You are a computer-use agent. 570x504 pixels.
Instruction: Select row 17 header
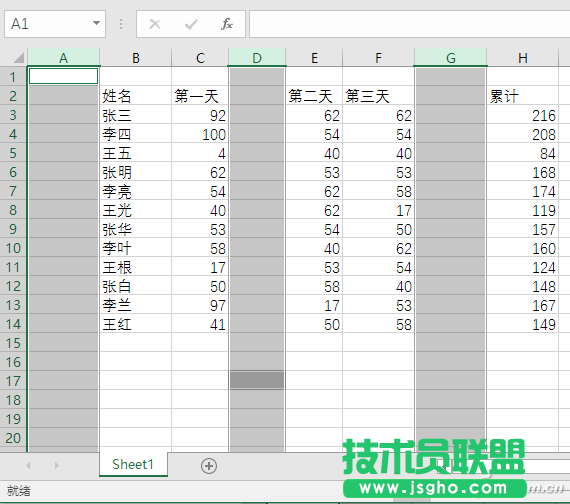[x=13, y=381]
